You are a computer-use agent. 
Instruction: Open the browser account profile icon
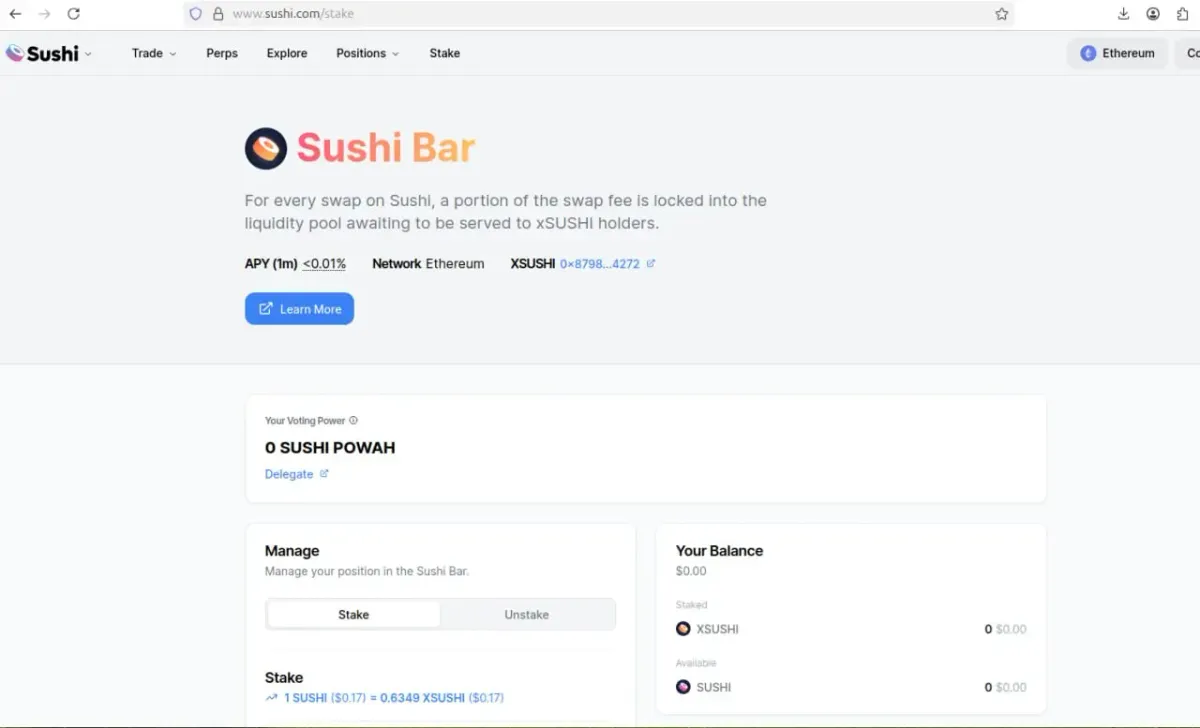[x=1153, y=14]
